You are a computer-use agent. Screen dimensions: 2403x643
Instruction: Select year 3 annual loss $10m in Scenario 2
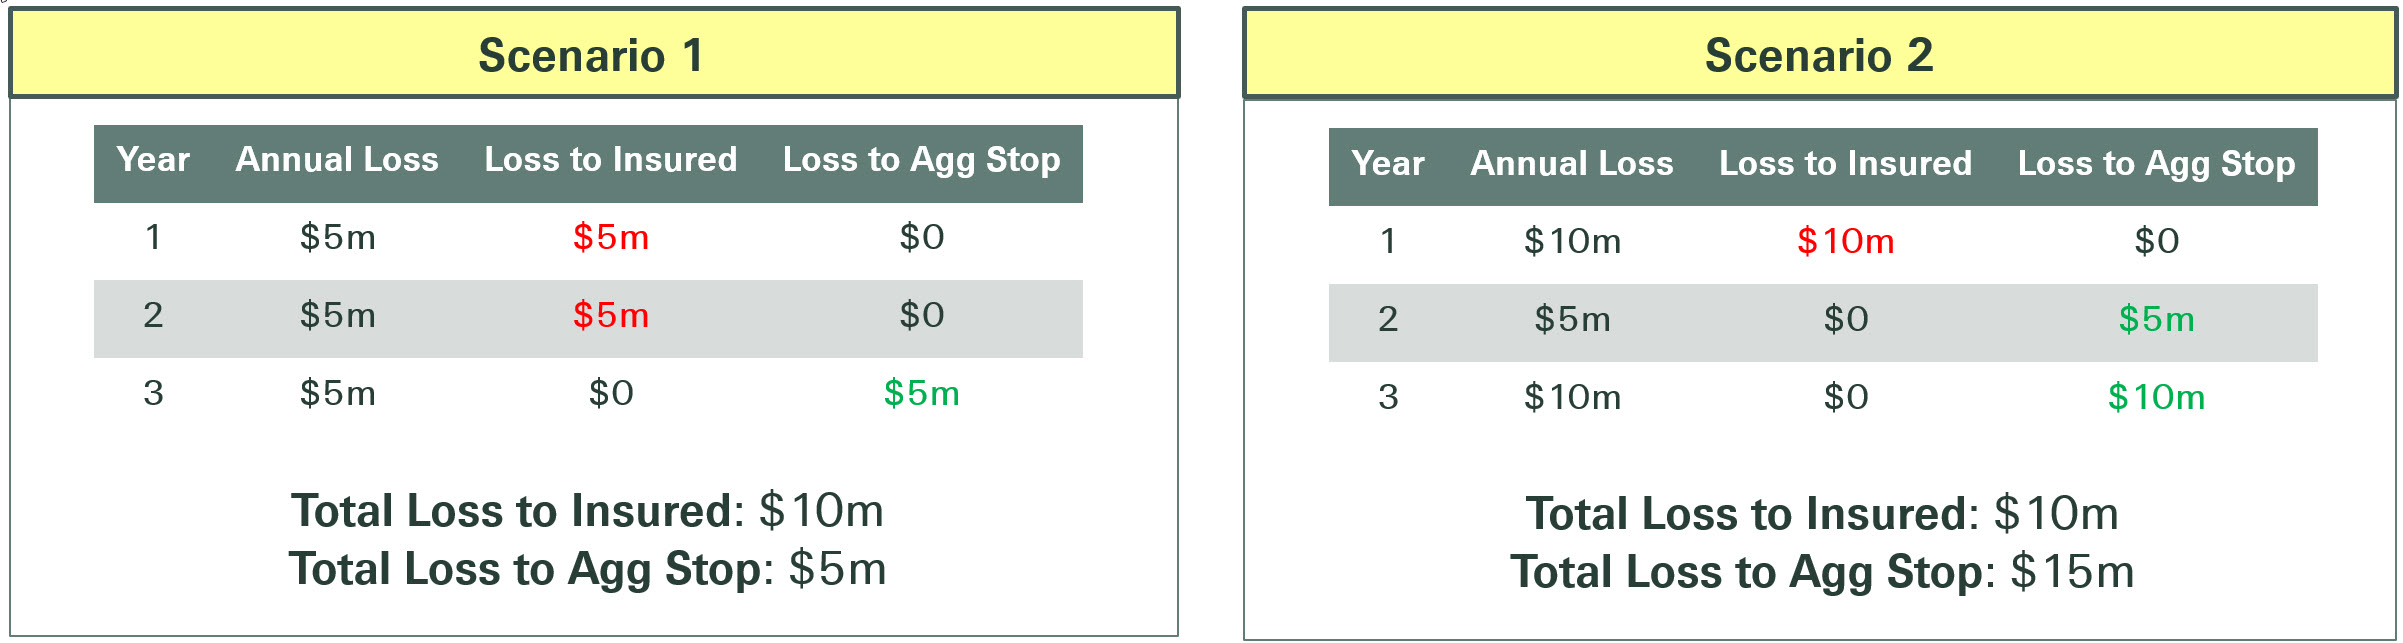click(1572, 398)
